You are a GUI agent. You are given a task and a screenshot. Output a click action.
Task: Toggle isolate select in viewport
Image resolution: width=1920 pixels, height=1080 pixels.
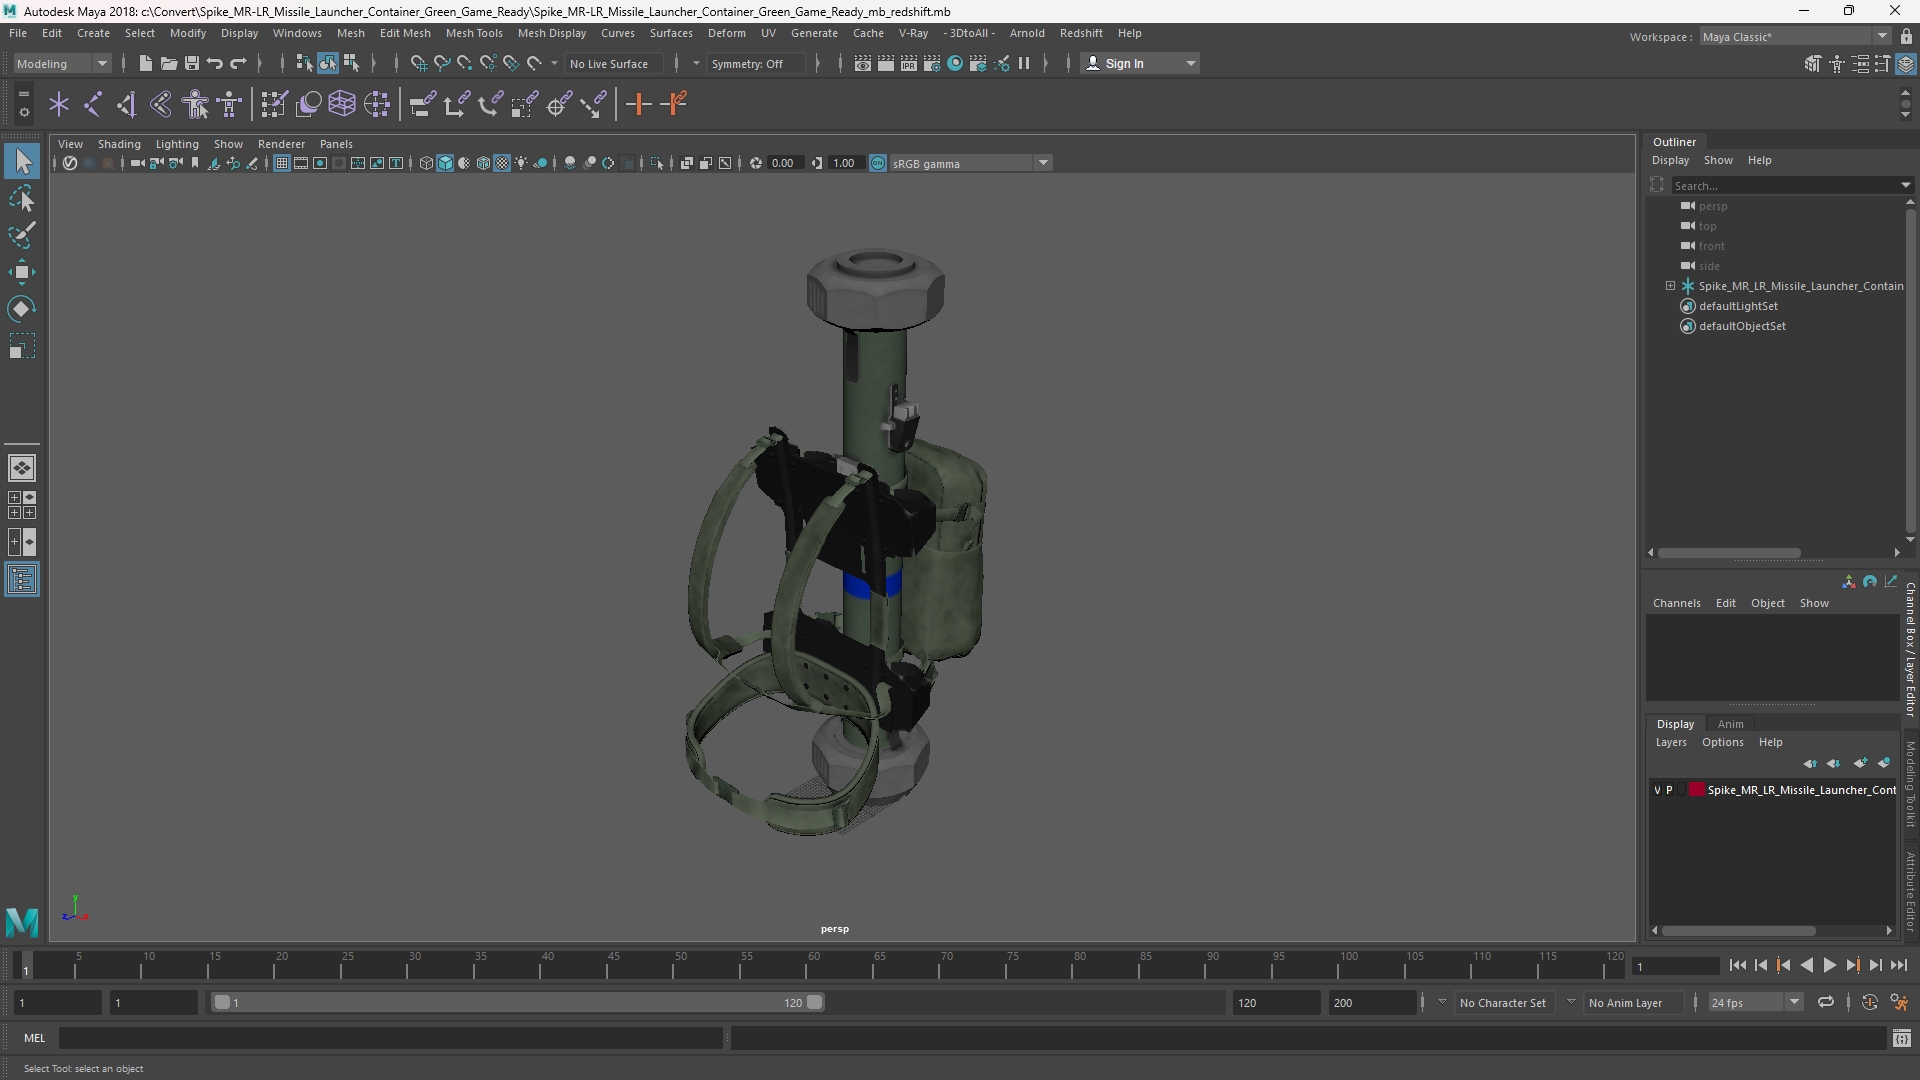657,163
